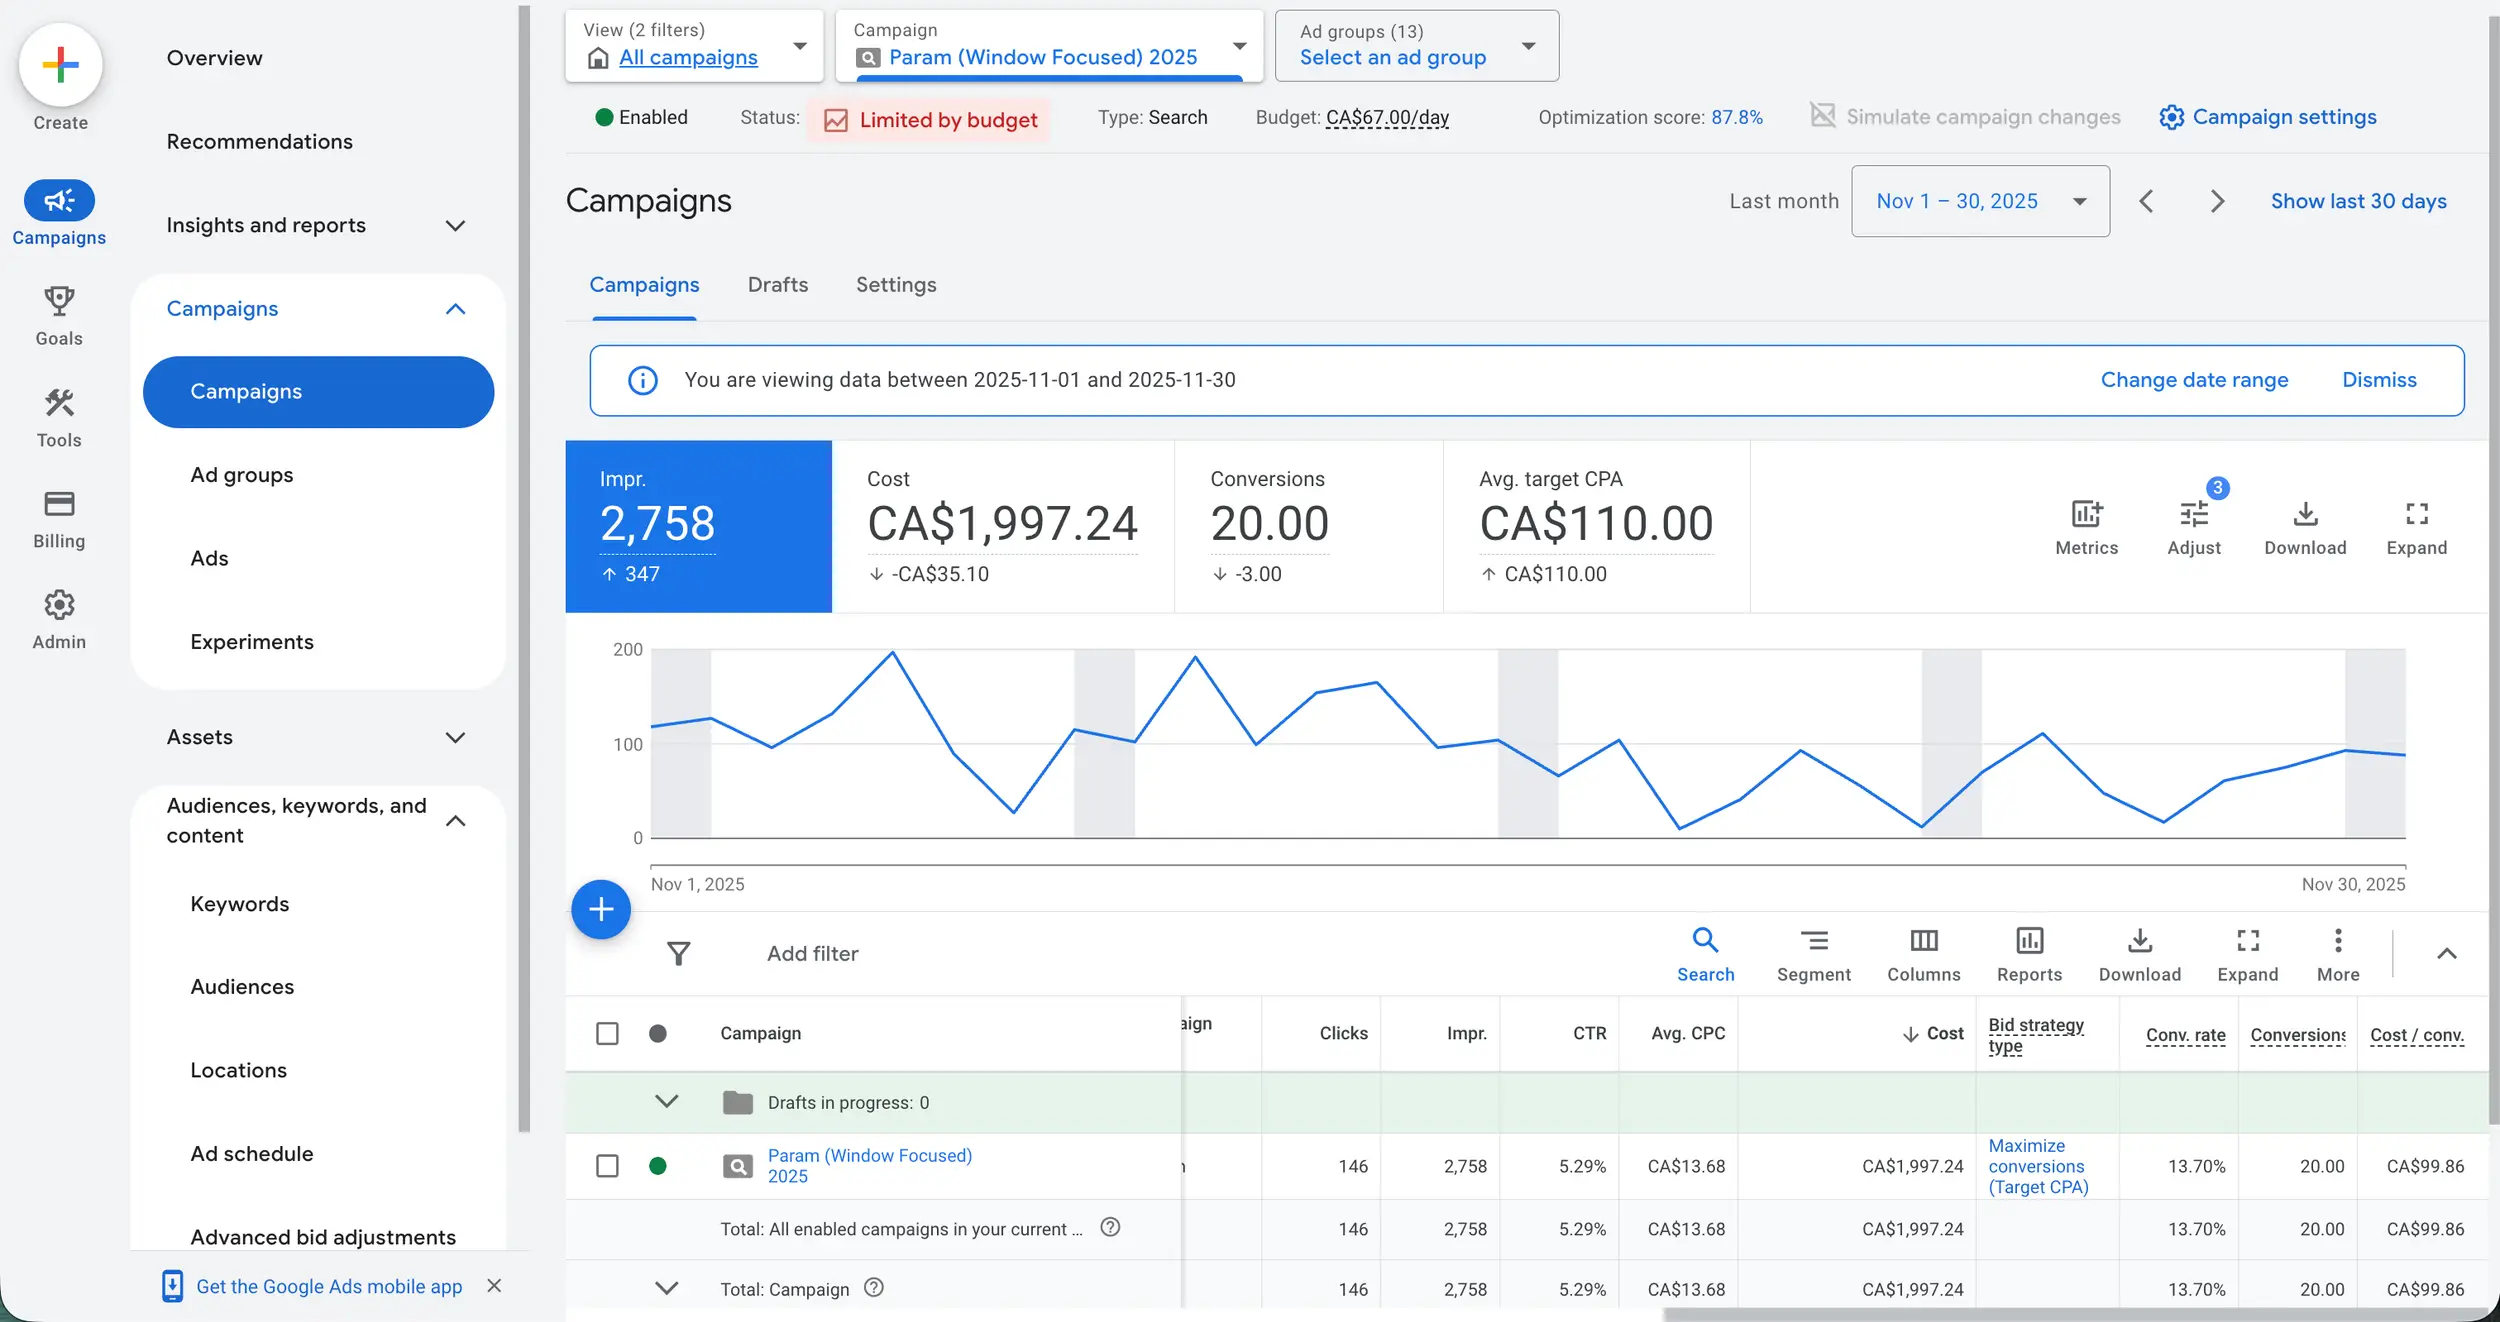Switch to the Drafts tab

click(777, 285)
